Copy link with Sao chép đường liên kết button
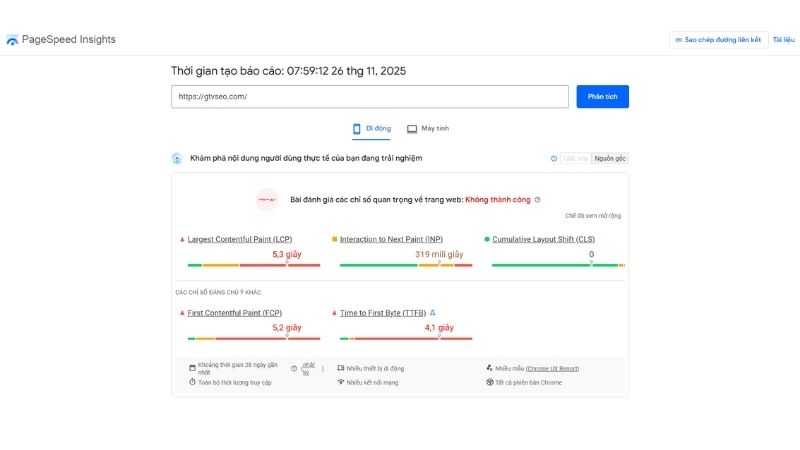The image size is (800, 450). [x=718, y=40]
